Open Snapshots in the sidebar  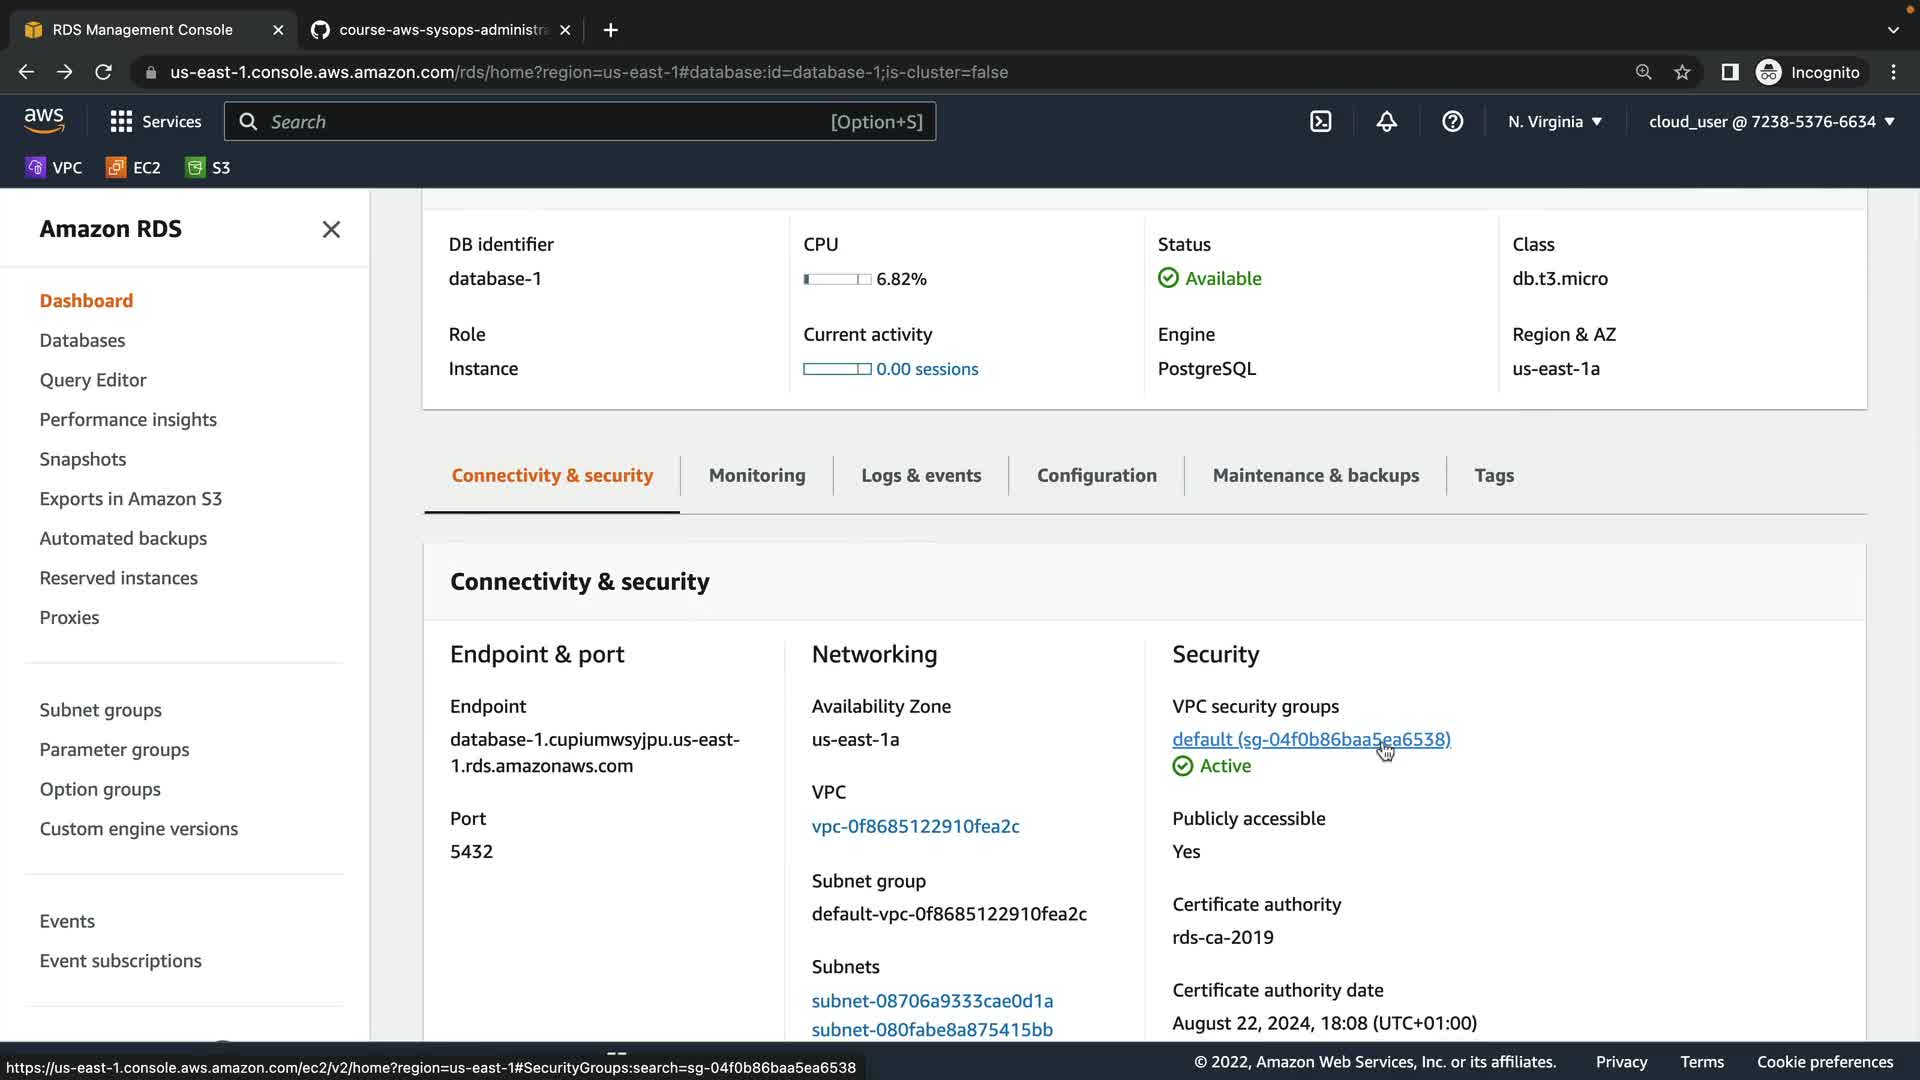pos(83,459)
